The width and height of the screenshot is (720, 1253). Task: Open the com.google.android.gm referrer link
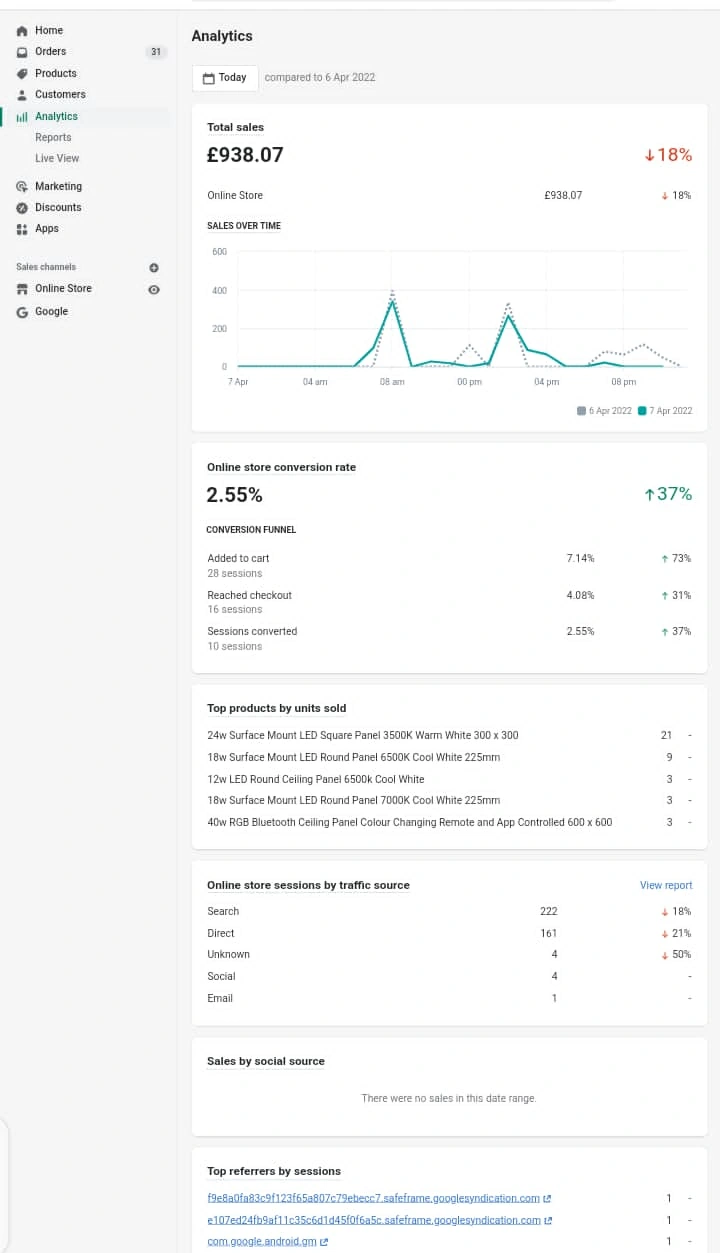tap(261, 1242)
